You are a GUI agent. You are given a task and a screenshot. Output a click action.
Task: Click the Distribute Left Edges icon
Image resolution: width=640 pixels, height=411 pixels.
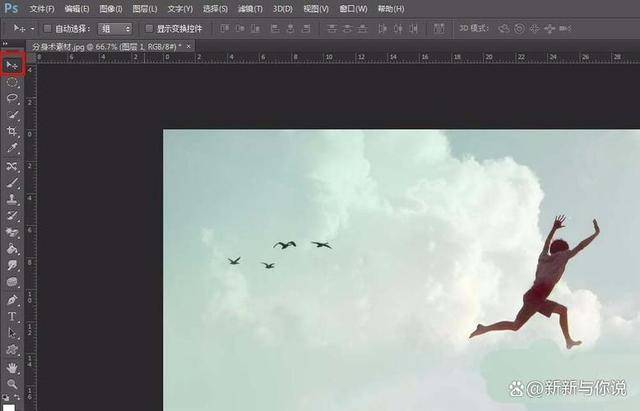point(382,29)
